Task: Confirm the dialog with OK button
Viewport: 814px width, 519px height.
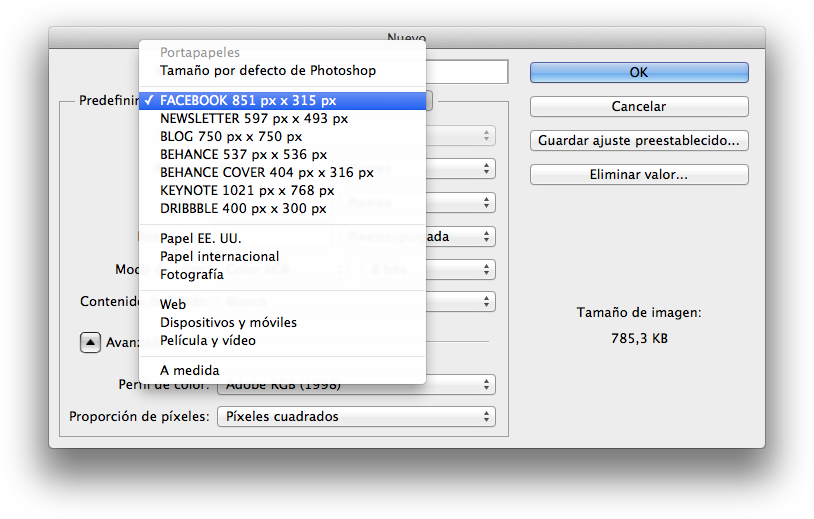Action: click(639, 72)
